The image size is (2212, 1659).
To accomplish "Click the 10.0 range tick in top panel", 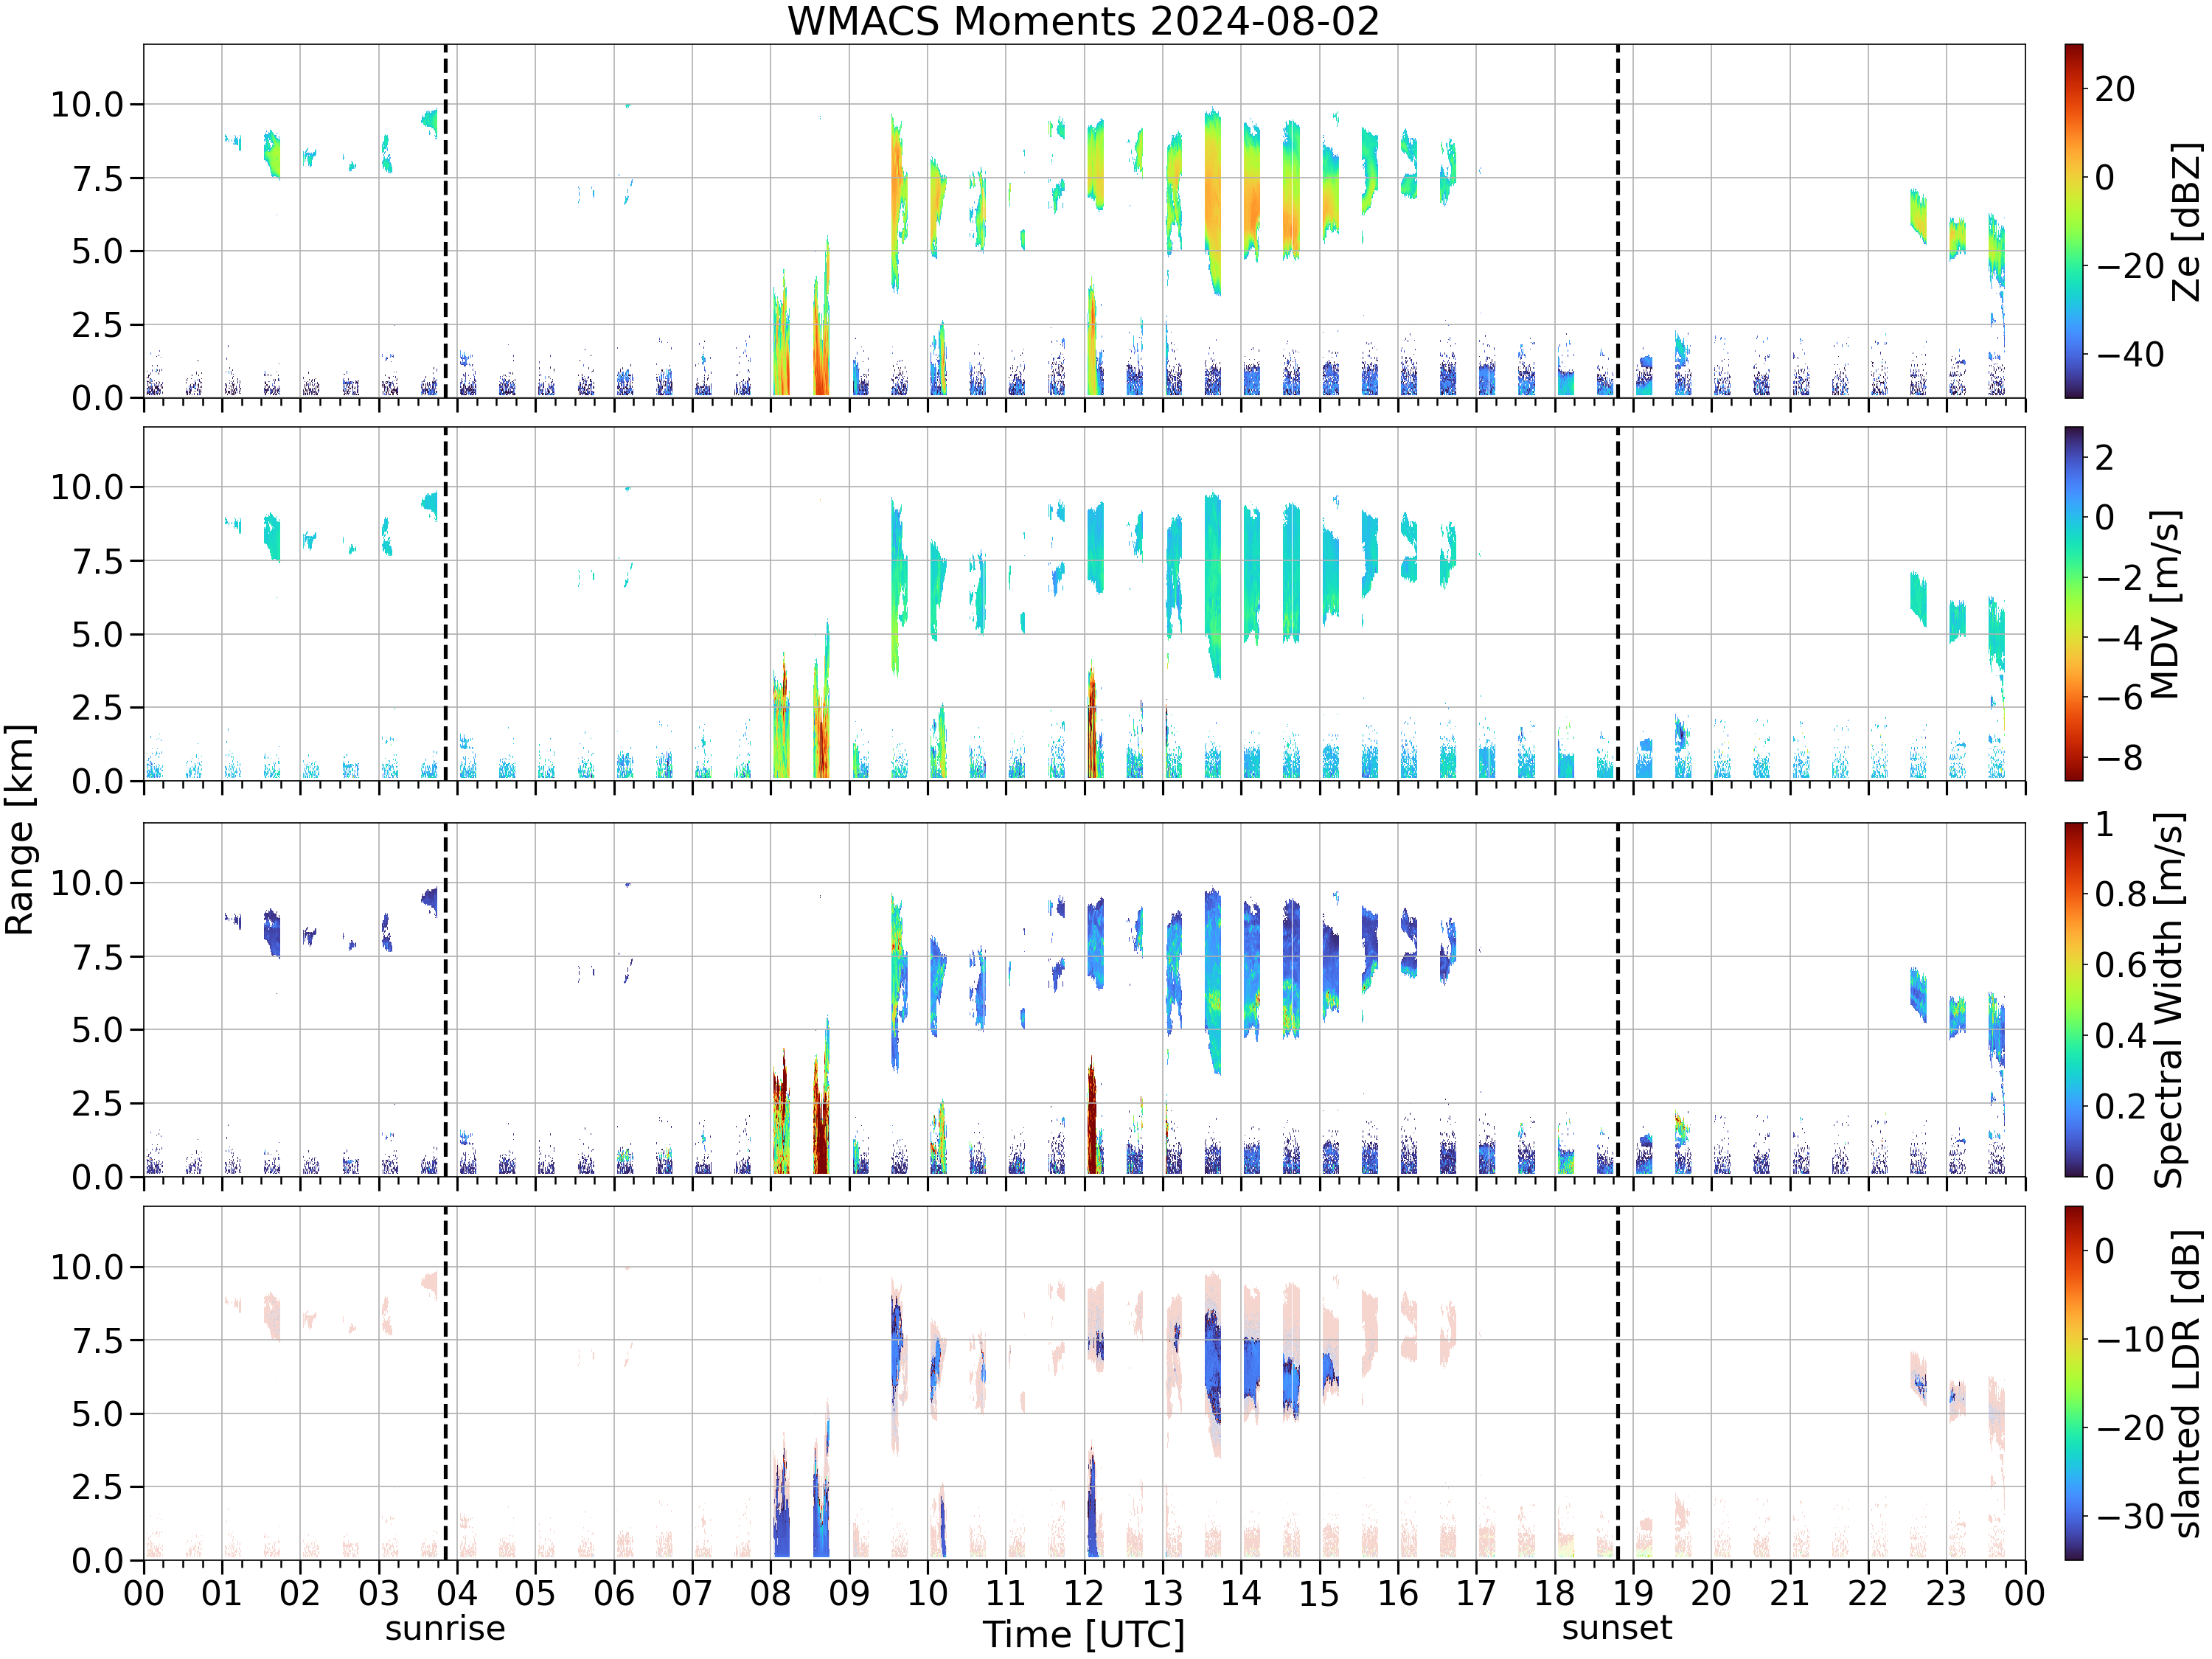I will point(87,104).
